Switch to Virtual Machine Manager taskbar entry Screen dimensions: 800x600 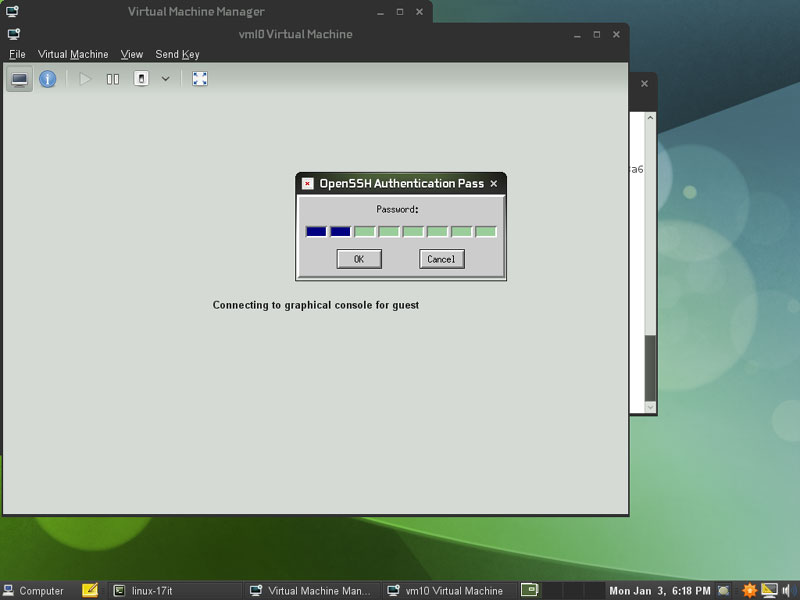[x=312, y=591]
